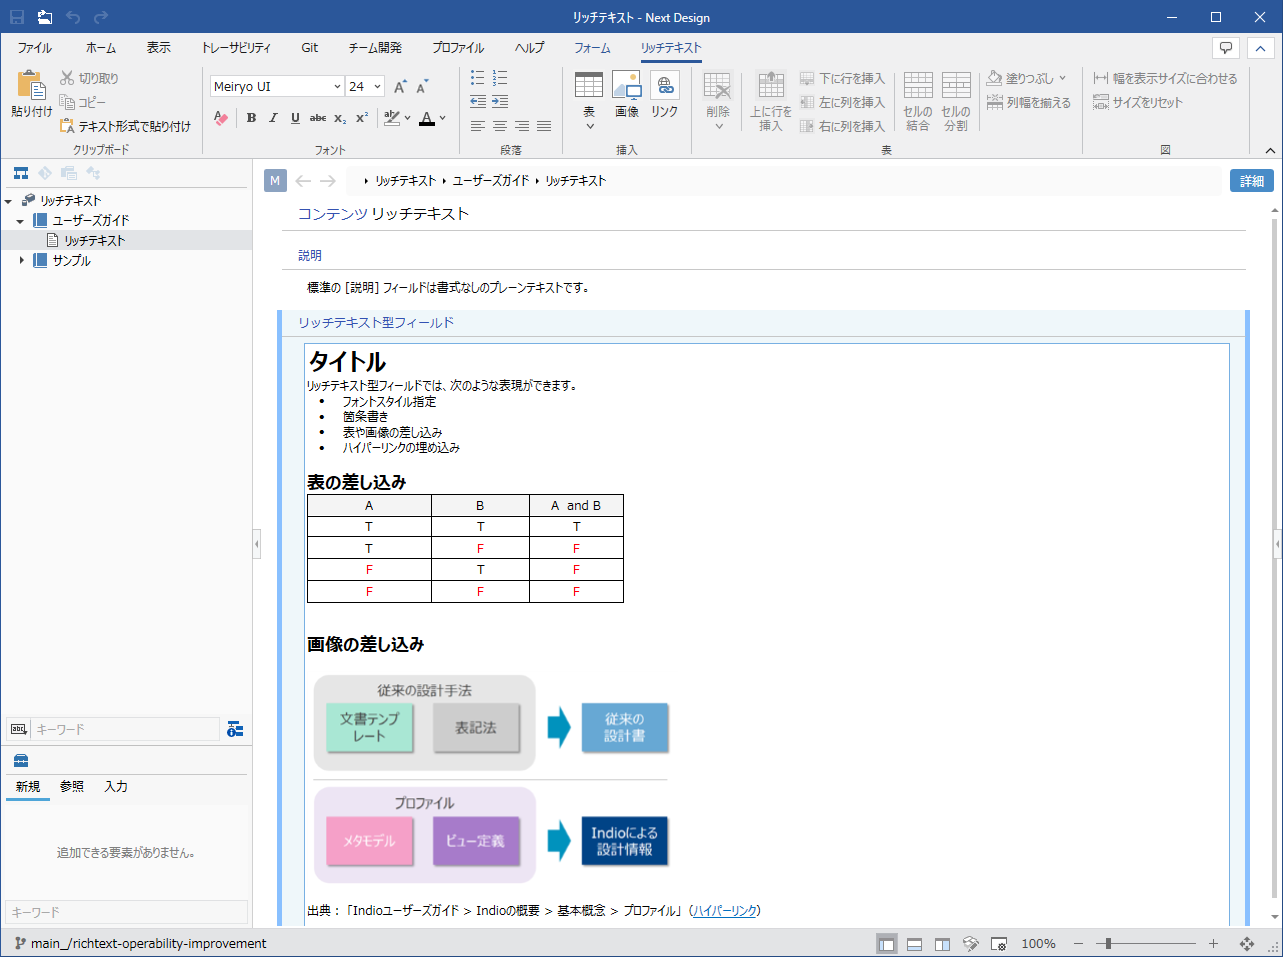Viewport: 1283px width, 957px height.
Task: Click the fit-to-screen arrows icon in status bar
Action: click(1247, 944)
